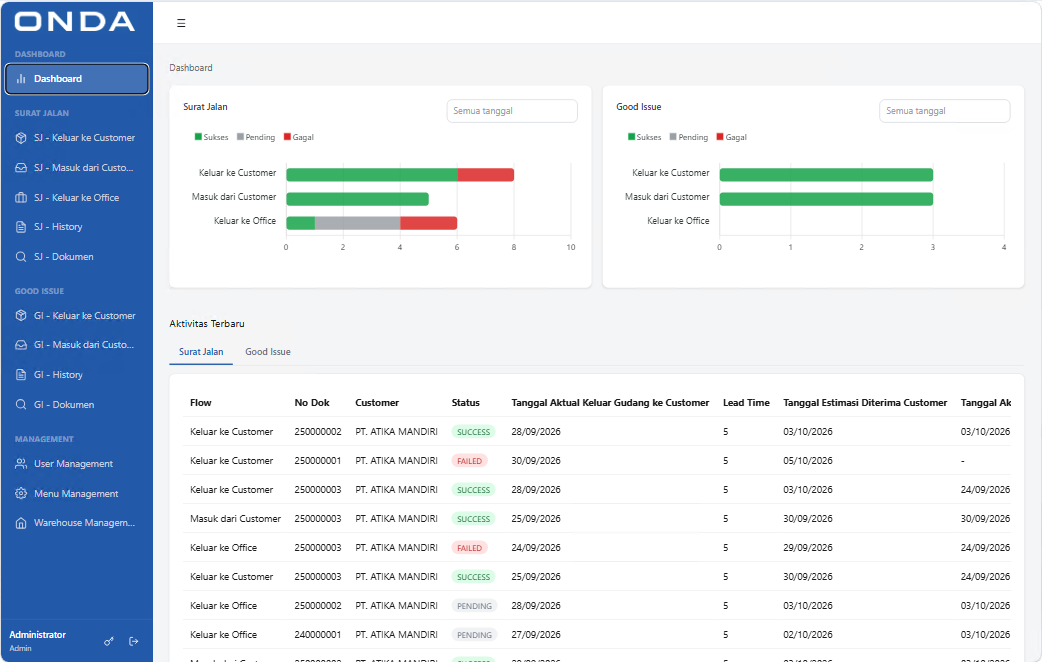
Task: Click the No Dok column header
Action: click(312, 403)
